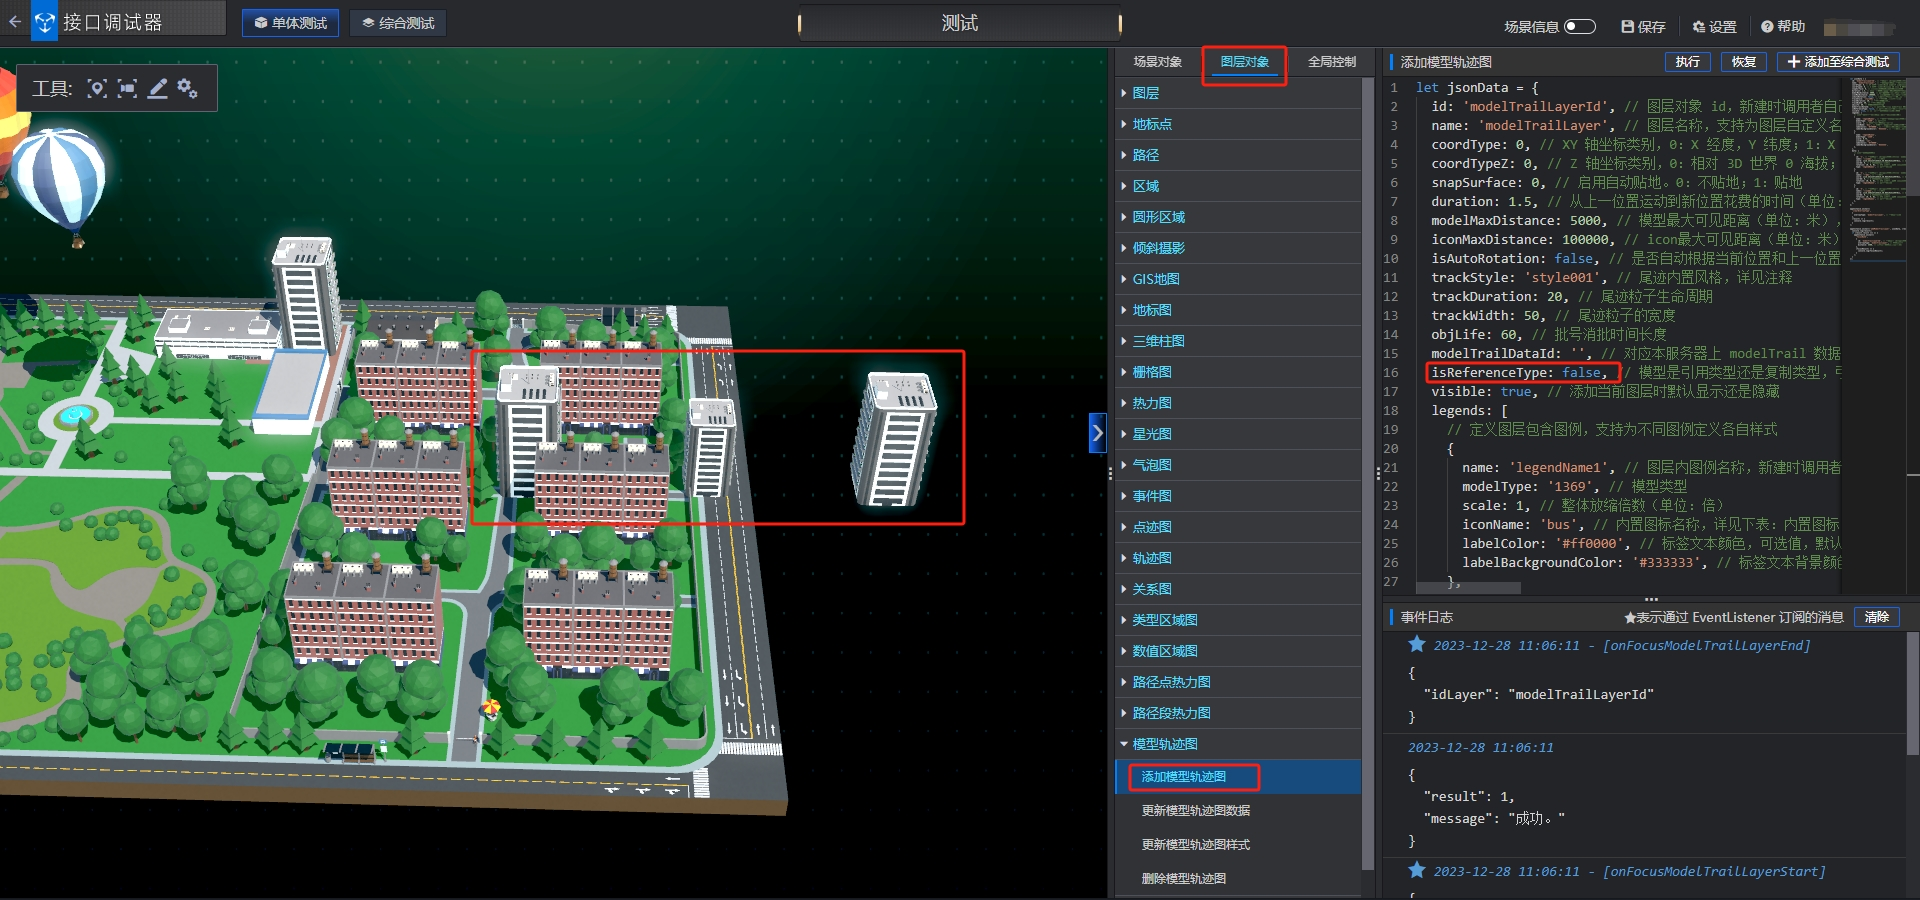The width and height of the screenshot is (1920, 900).
Task: Toggle the 场景信息 switch
Action: [1580, 26]
